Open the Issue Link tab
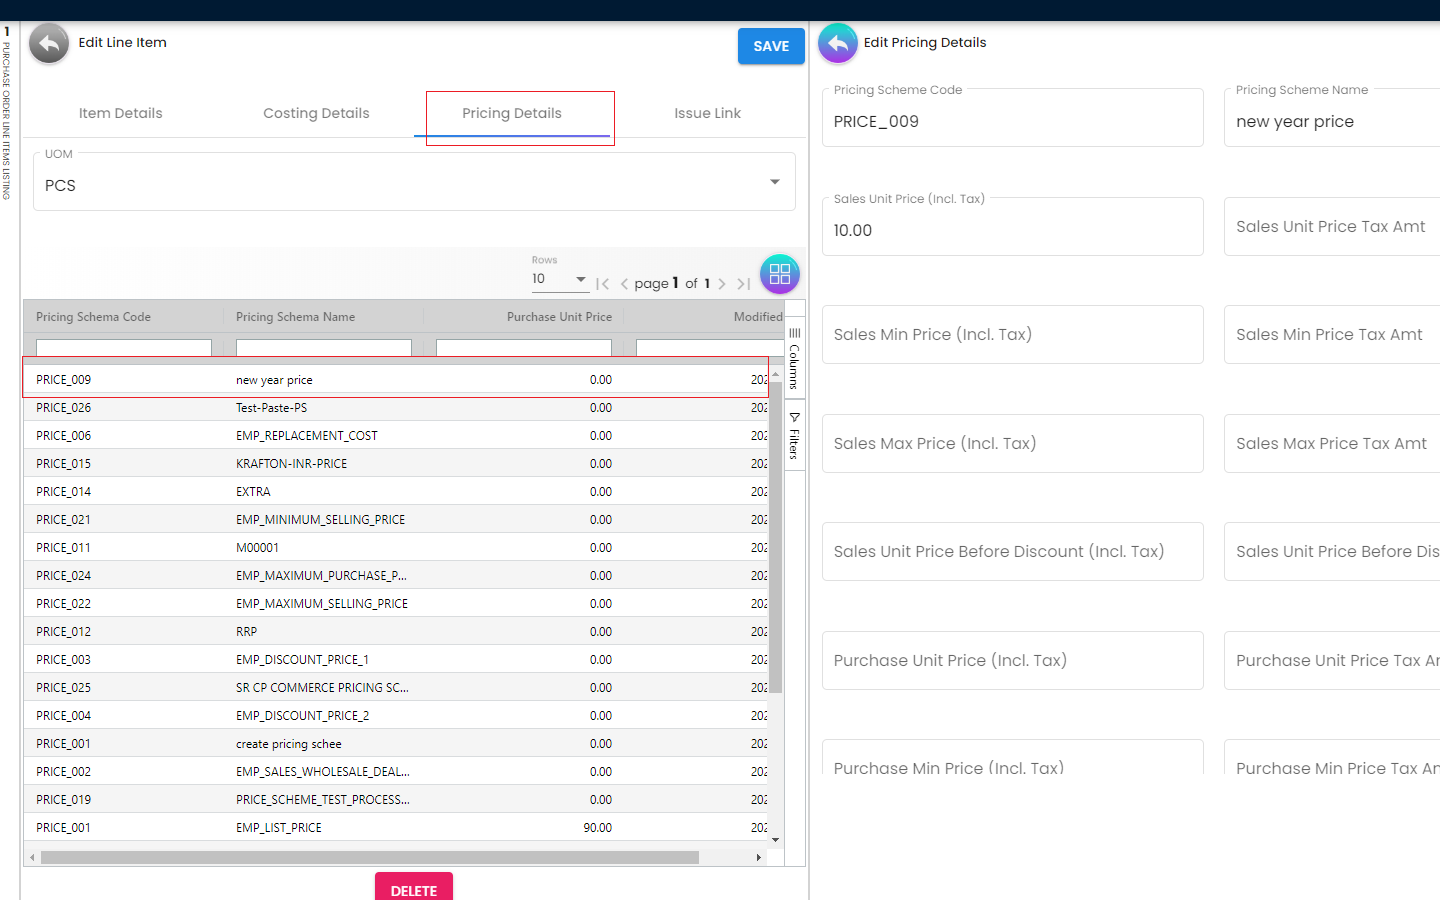This screenshot has height=900, width=1440. pos(707,113)
